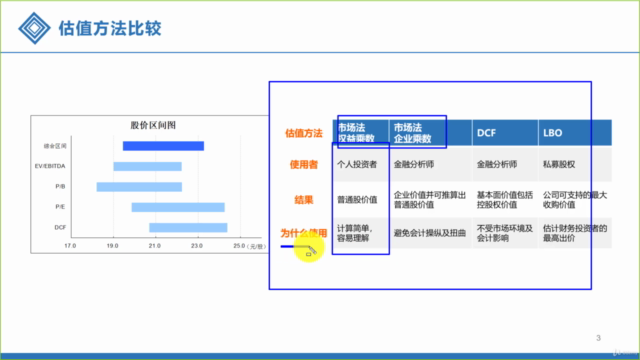Click the 21.0 axis value
The image size is (640, 360).
click(155, 246)
